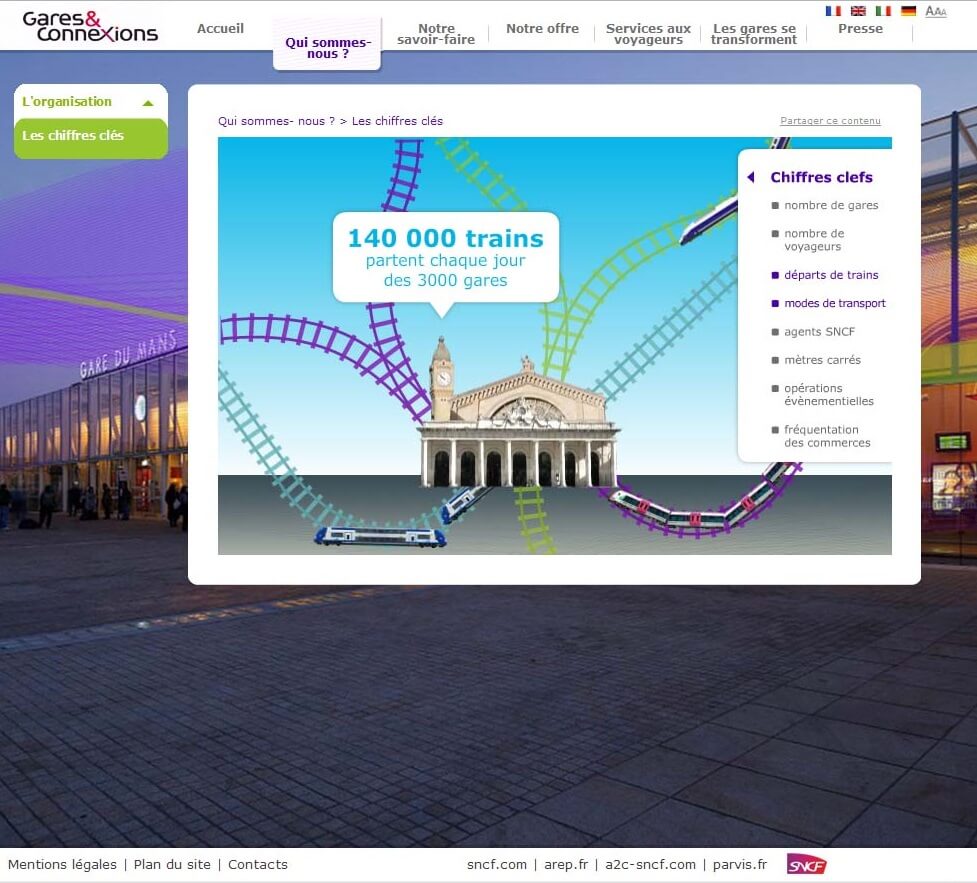Open the Presse menu item

[x=860, y=29]
